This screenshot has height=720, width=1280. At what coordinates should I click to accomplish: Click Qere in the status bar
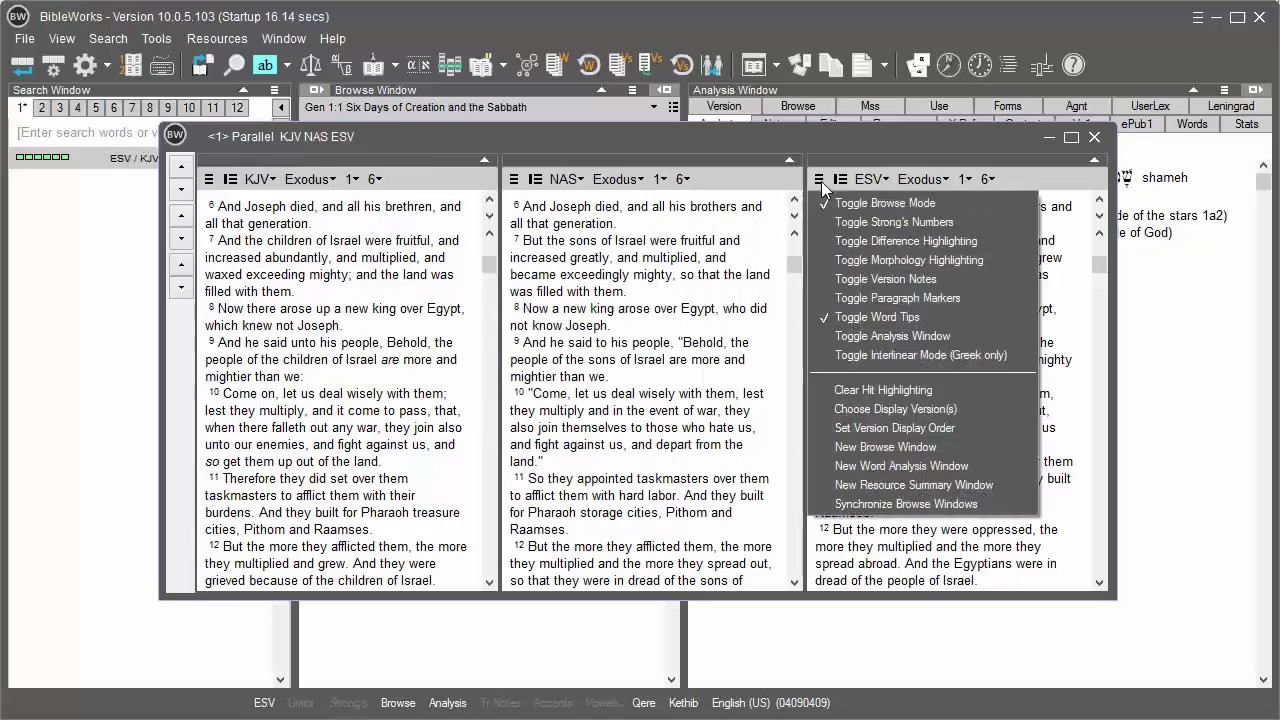coord(644,703)
